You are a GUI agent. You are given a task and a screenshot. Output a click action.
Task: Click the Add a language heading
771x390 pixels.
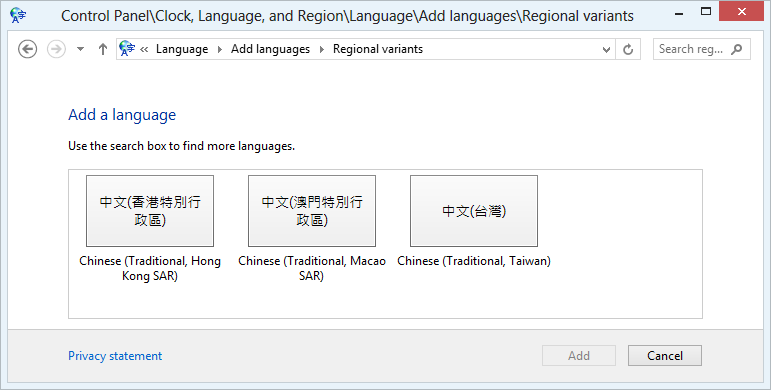122,115
